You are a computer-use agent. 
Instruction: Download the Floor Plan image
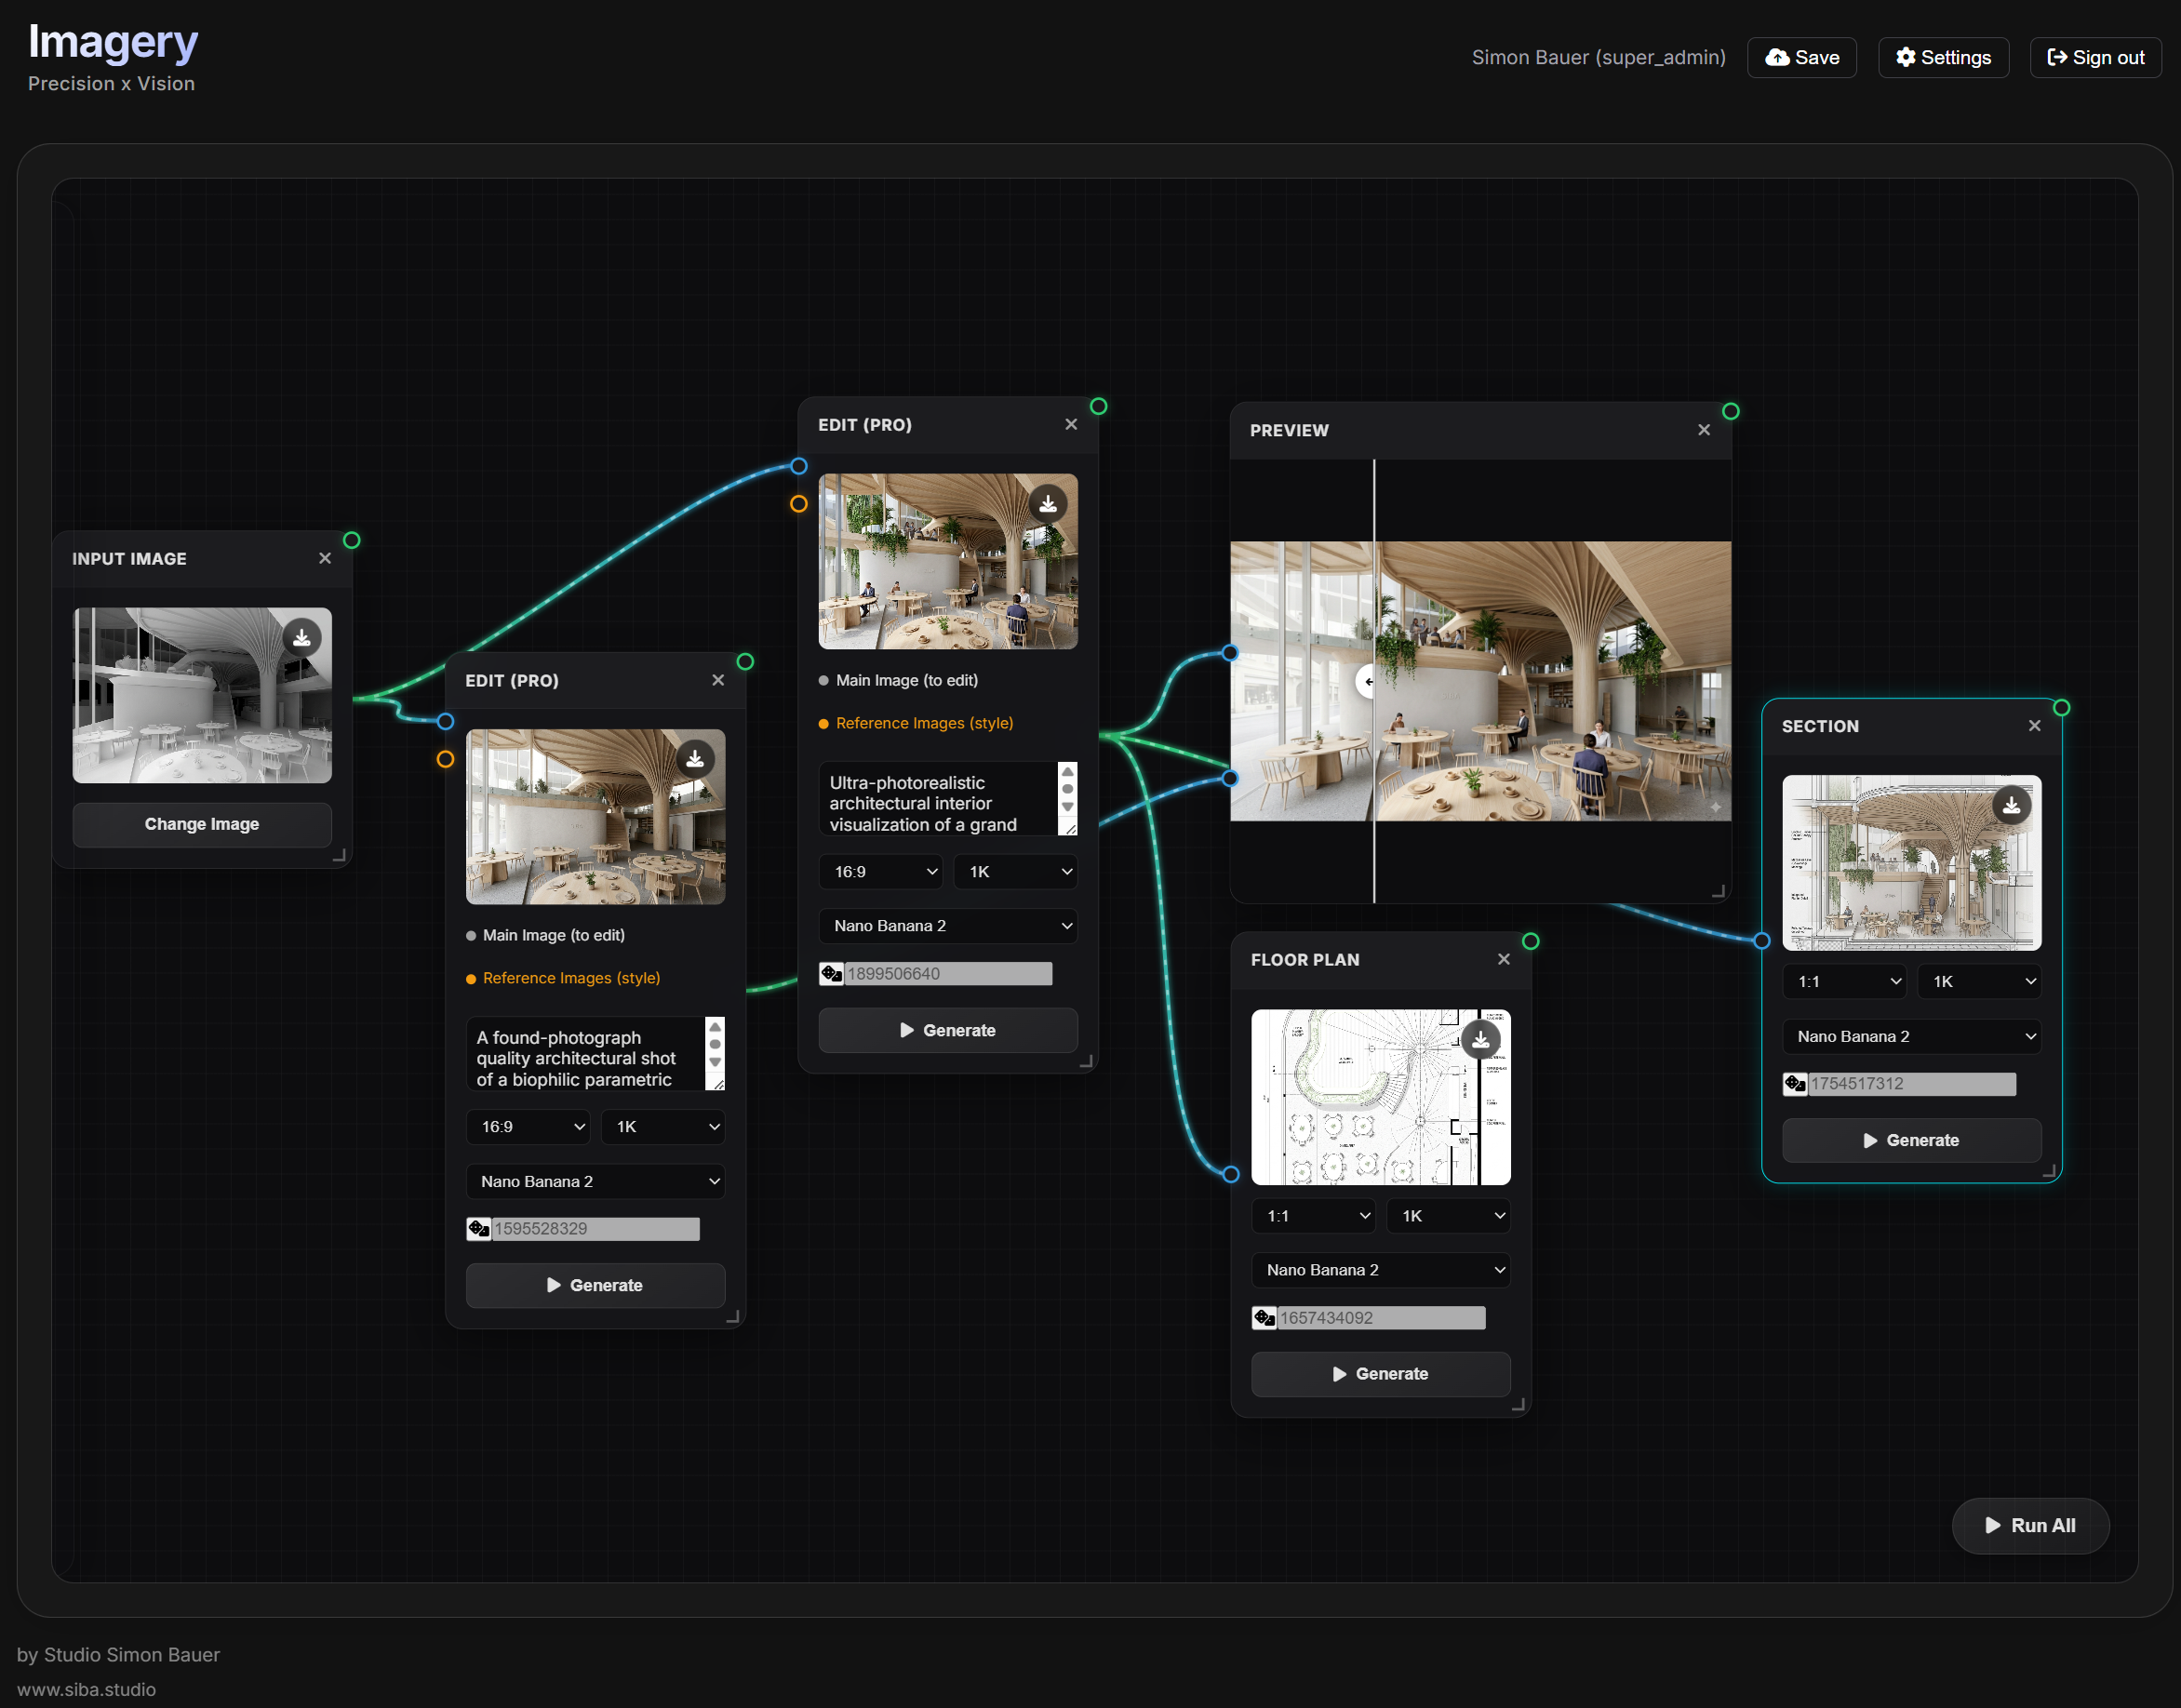pyautogui.click(x=1480, y=1040)
